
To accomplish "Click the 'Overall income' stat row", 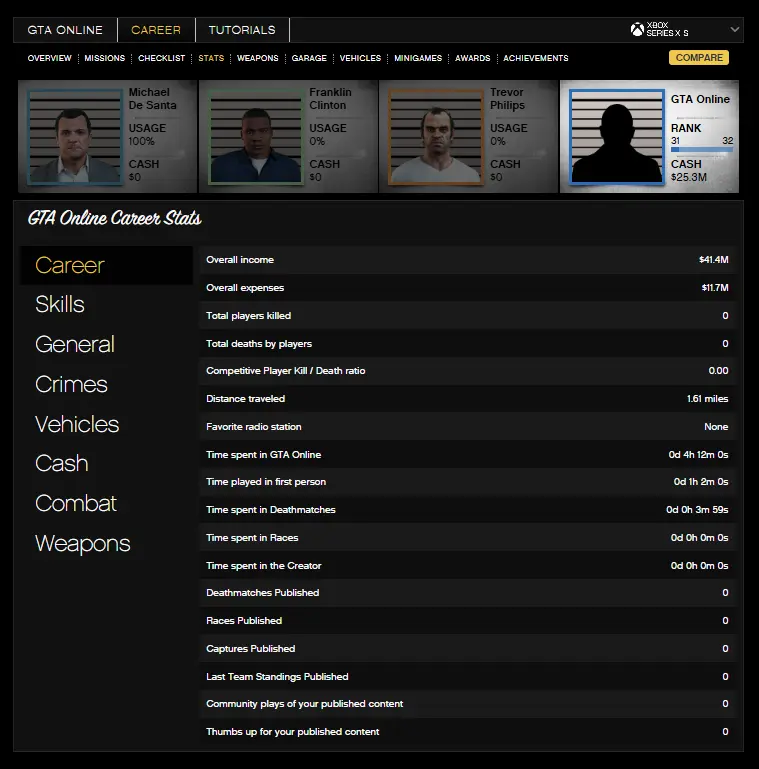I will (467, 260).
